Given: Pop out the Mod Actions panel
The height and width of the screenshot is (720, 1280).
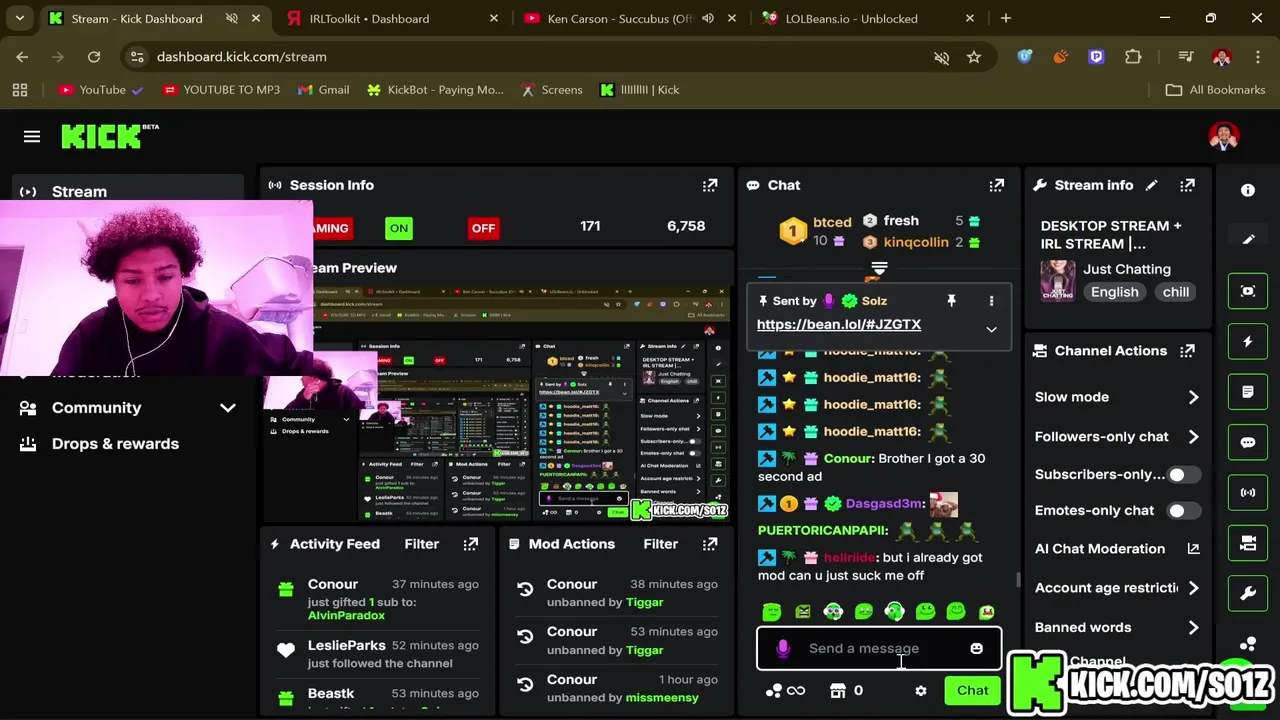Looking at the screenshot, I should (x=710, y=544).
